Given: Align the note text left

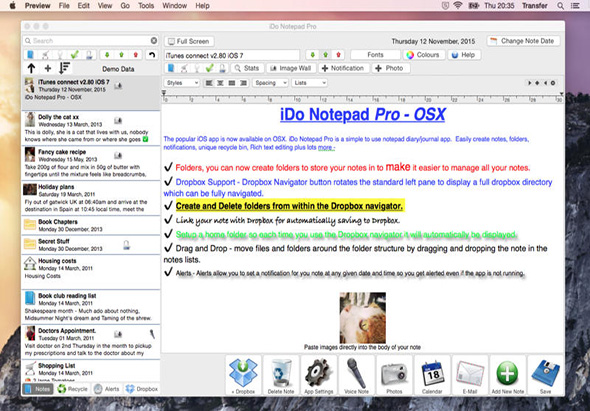Looking at the screenshot, I should coord(209,83).
